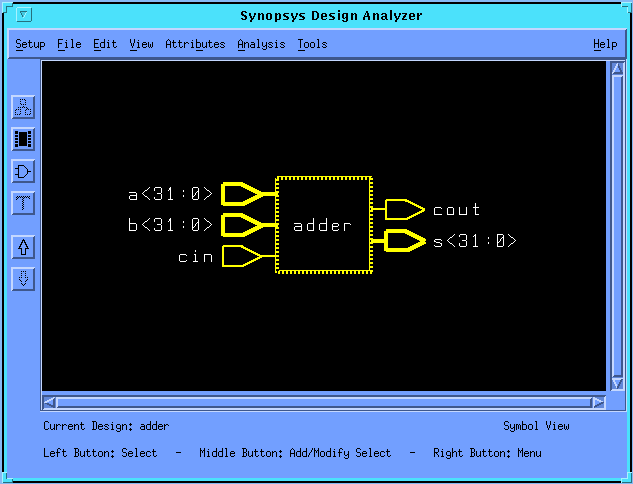
Task: Click the Right Button: Menu hint
Action: 487,453
